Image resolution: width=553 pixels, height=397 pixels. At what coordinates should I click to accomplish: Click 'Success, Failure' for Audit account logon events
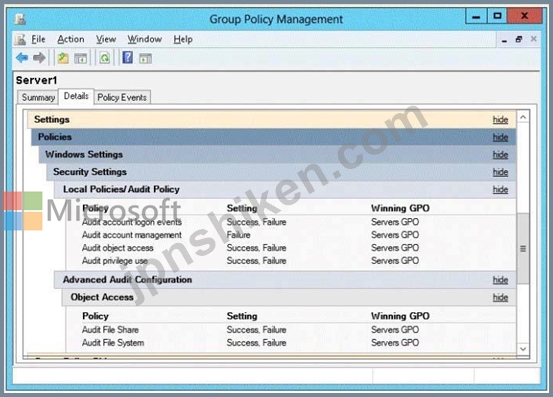pos(256,222)
